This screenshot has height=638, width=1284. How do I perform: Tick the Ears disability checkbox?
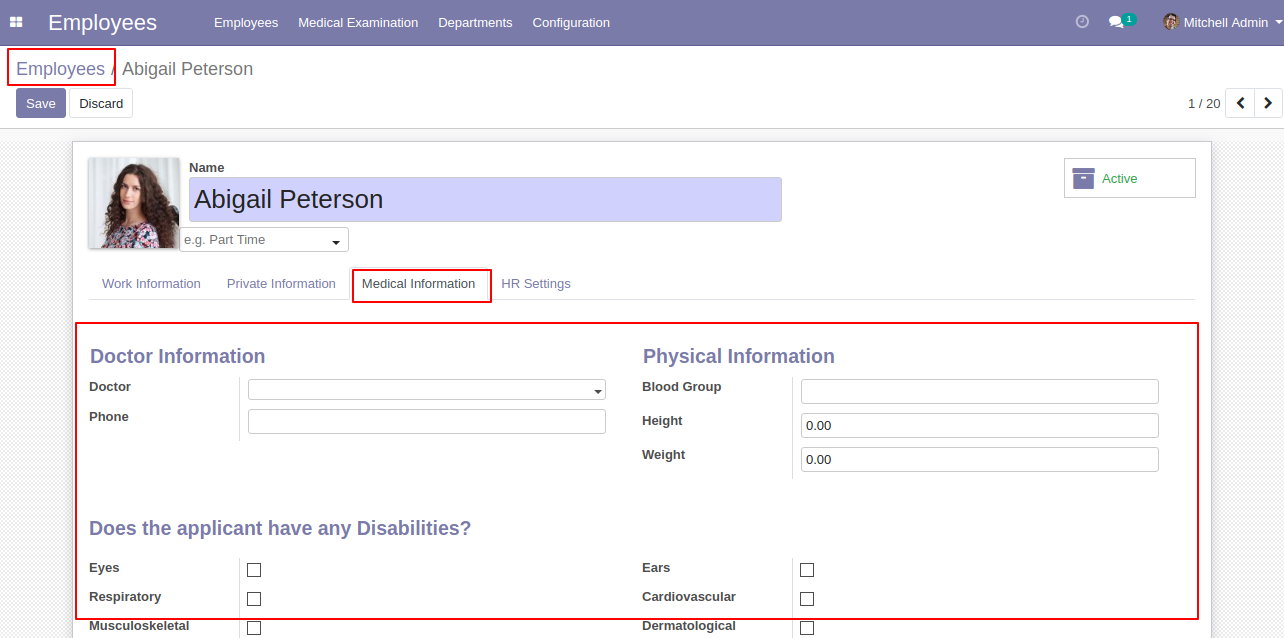807,570
